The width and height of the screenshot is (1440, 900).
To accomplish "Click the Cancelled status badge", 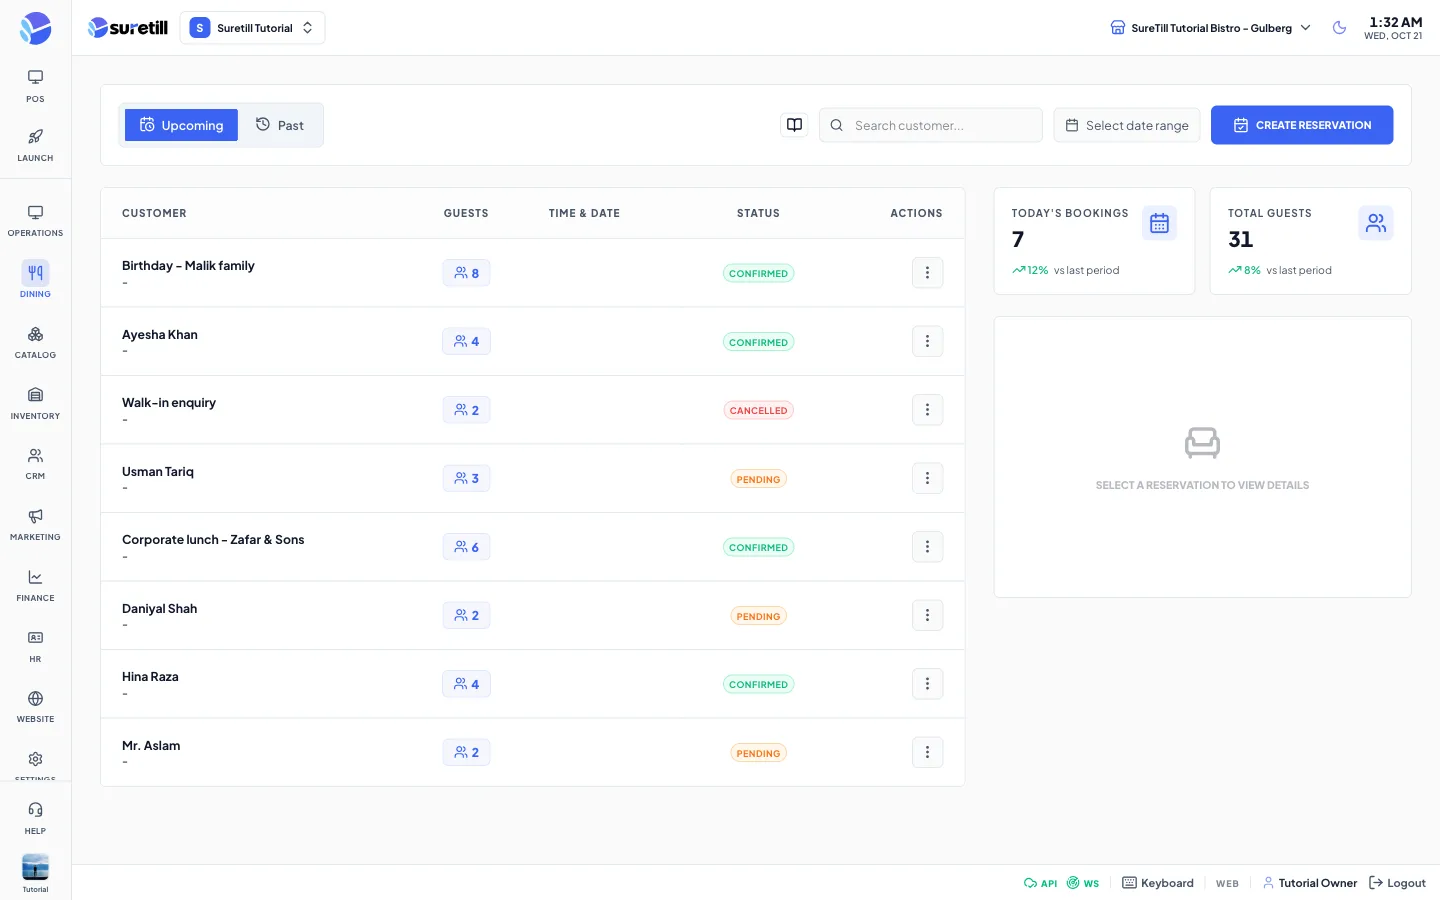I will coord(758,410).
